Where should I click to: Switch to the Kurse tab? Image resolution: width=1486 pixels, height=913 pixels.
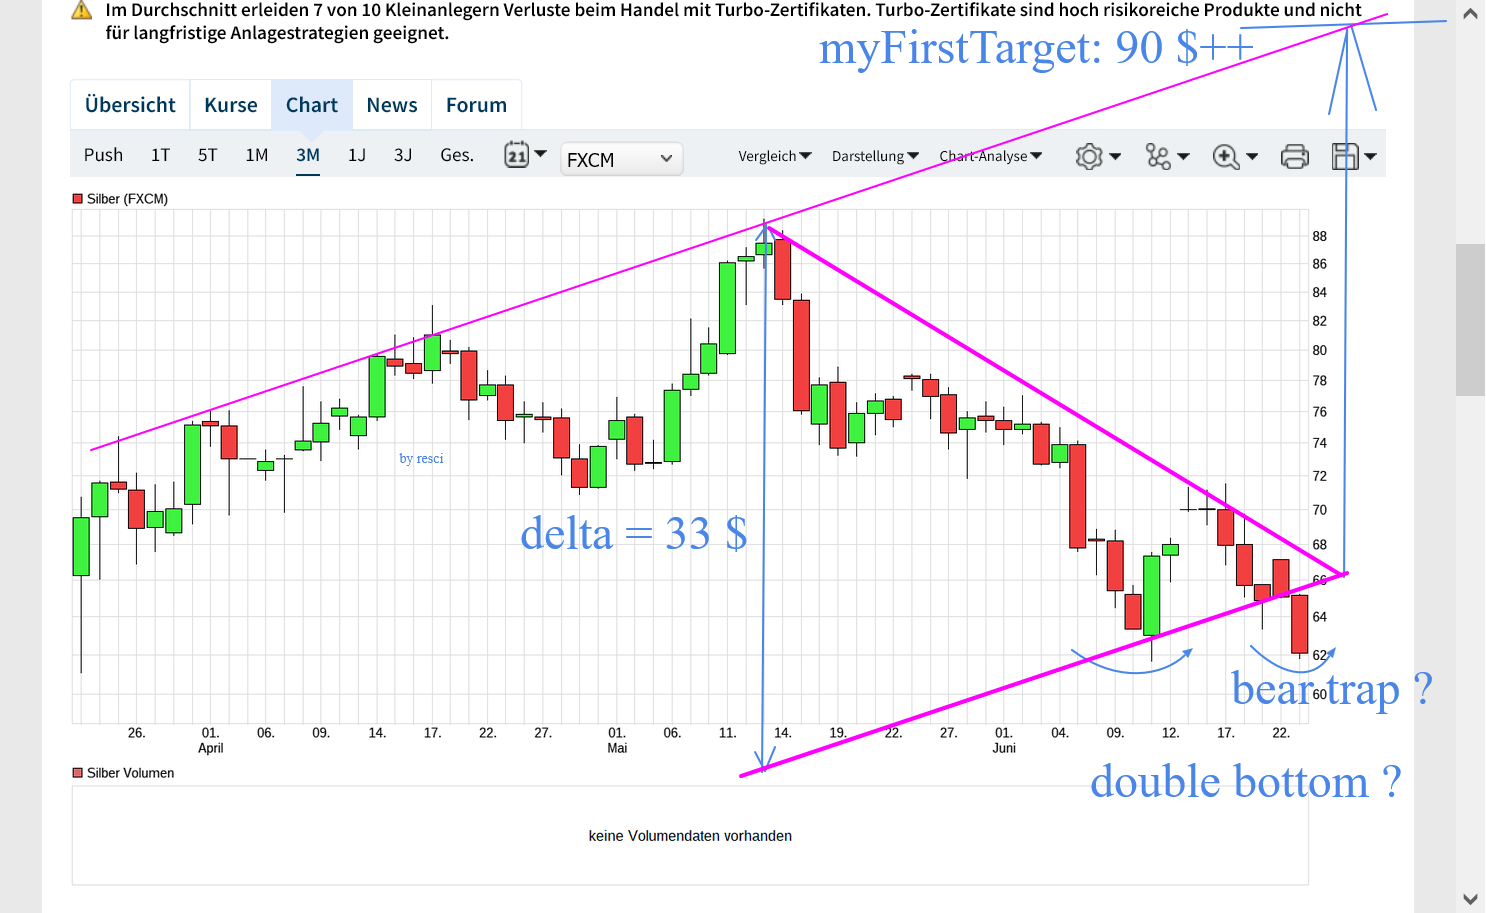point(231,105)
